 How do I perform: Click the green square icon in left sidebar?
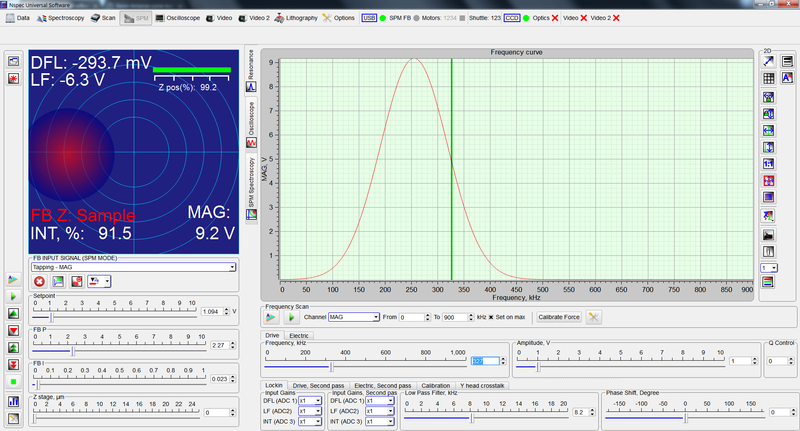(x=14, y=381)
